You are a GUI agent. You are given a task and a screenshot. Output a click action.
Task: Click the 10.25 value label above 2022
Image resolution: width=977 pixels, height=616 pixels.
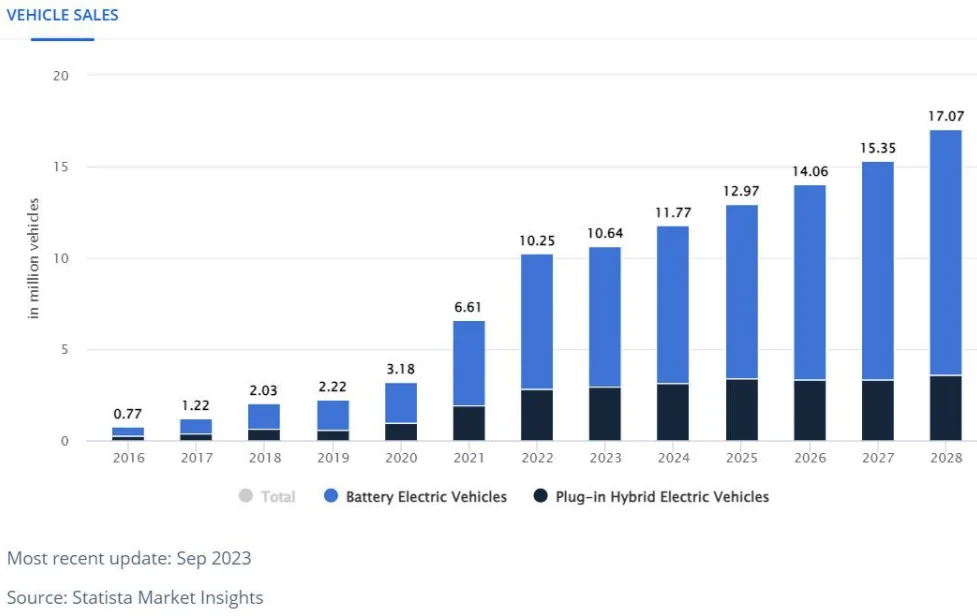pos(536,241)
